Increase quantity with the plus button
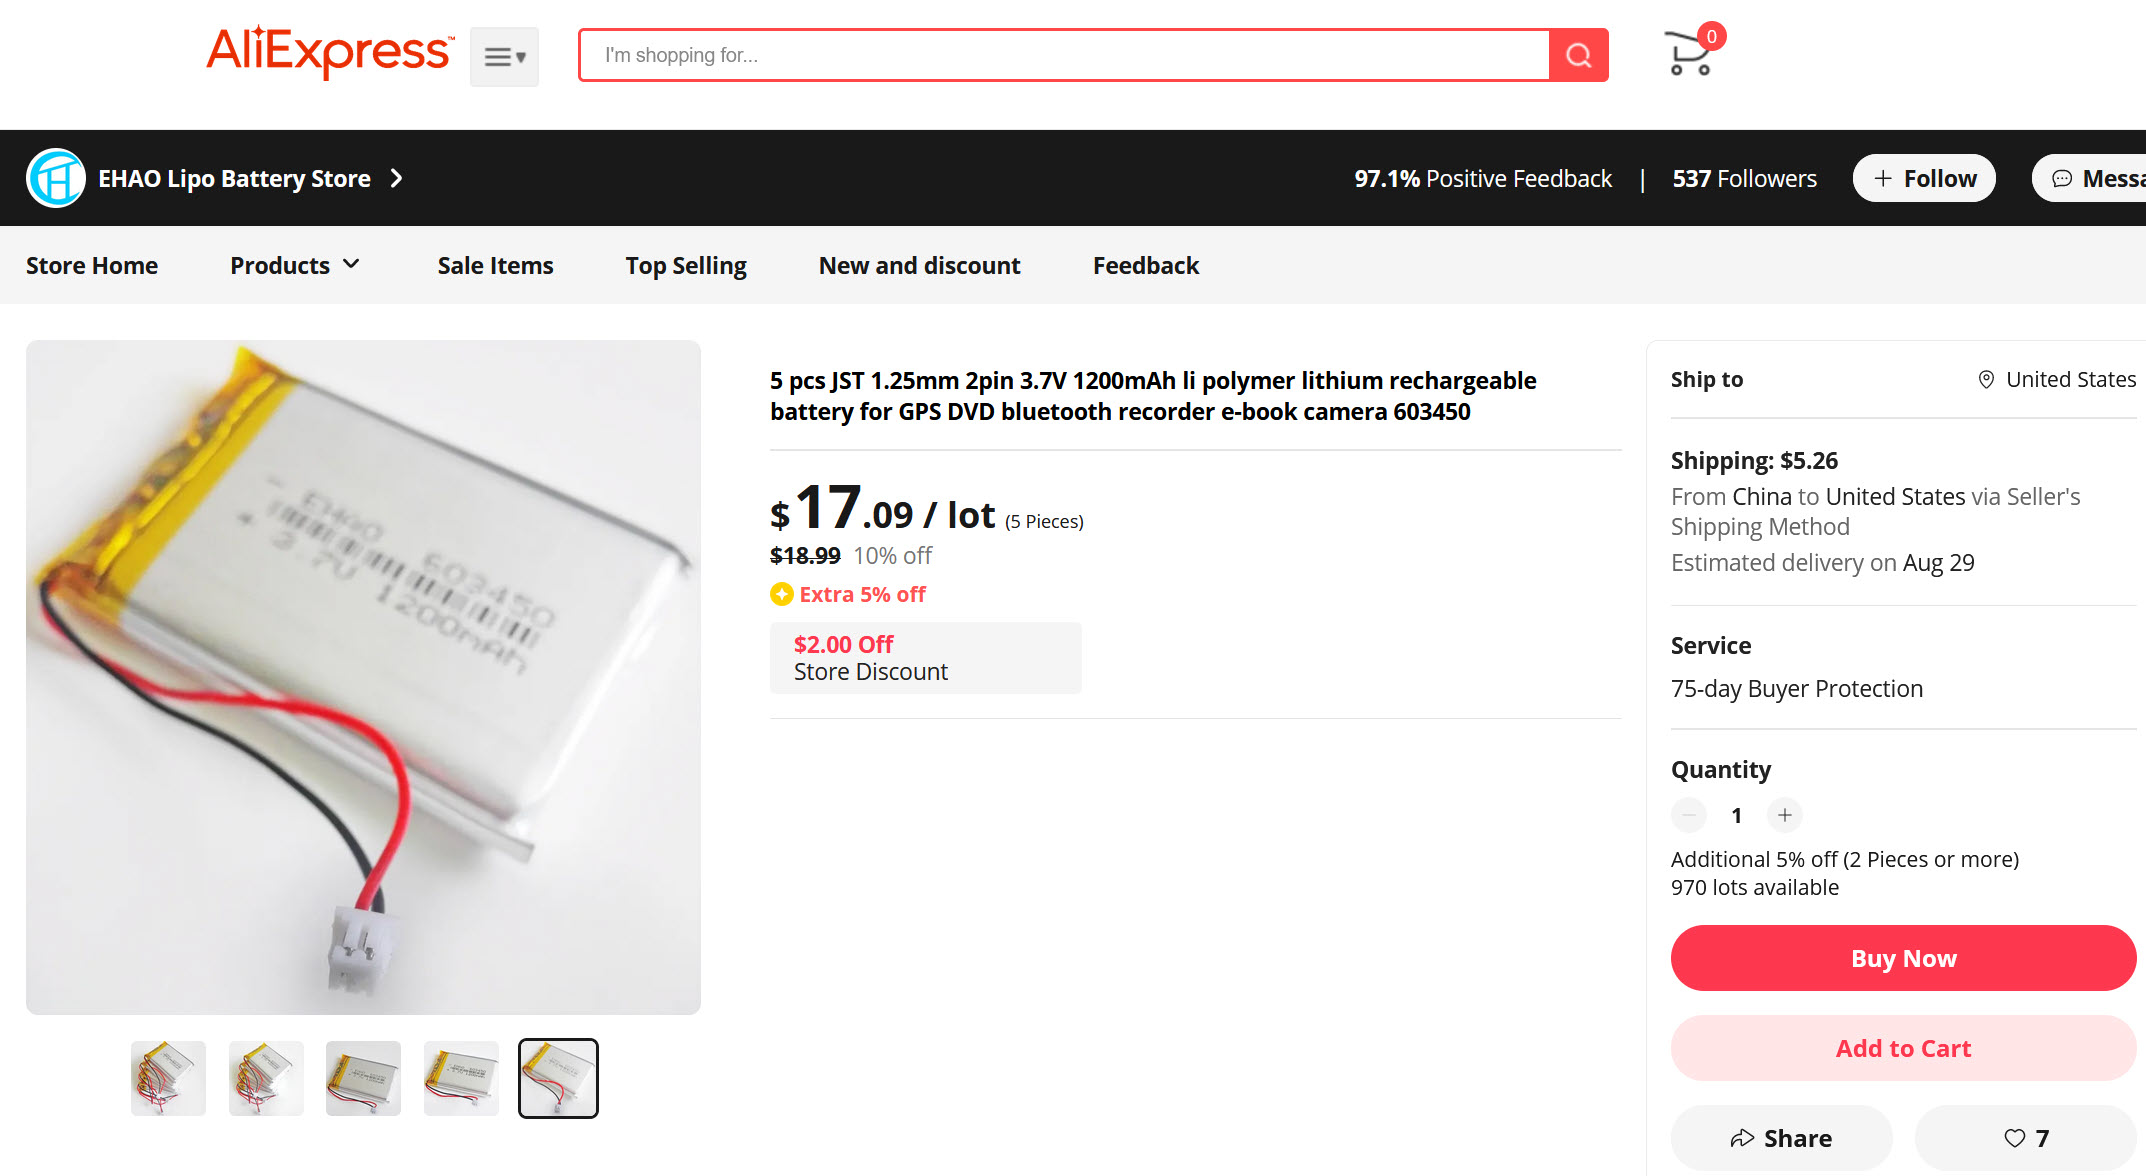The height and width of the screenshot is (1176, 2146). pyautogui.click(x=1784, y=815)
